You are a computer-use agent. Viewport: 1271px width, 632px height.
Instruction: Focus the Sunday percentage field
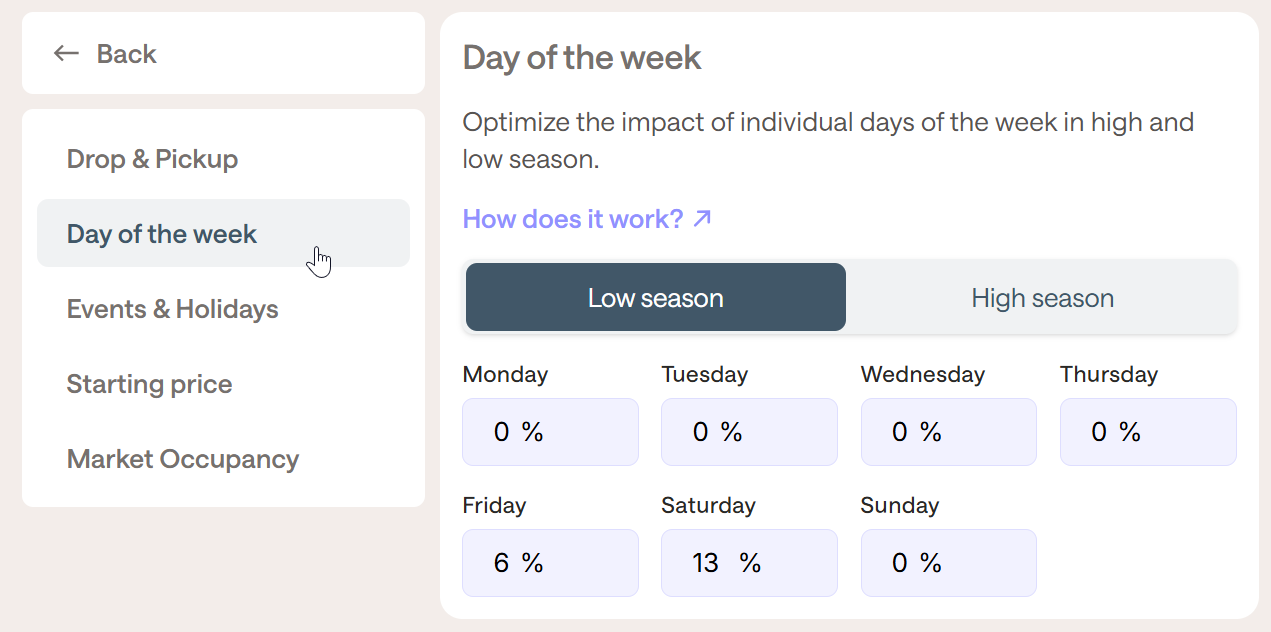point(948,563)
